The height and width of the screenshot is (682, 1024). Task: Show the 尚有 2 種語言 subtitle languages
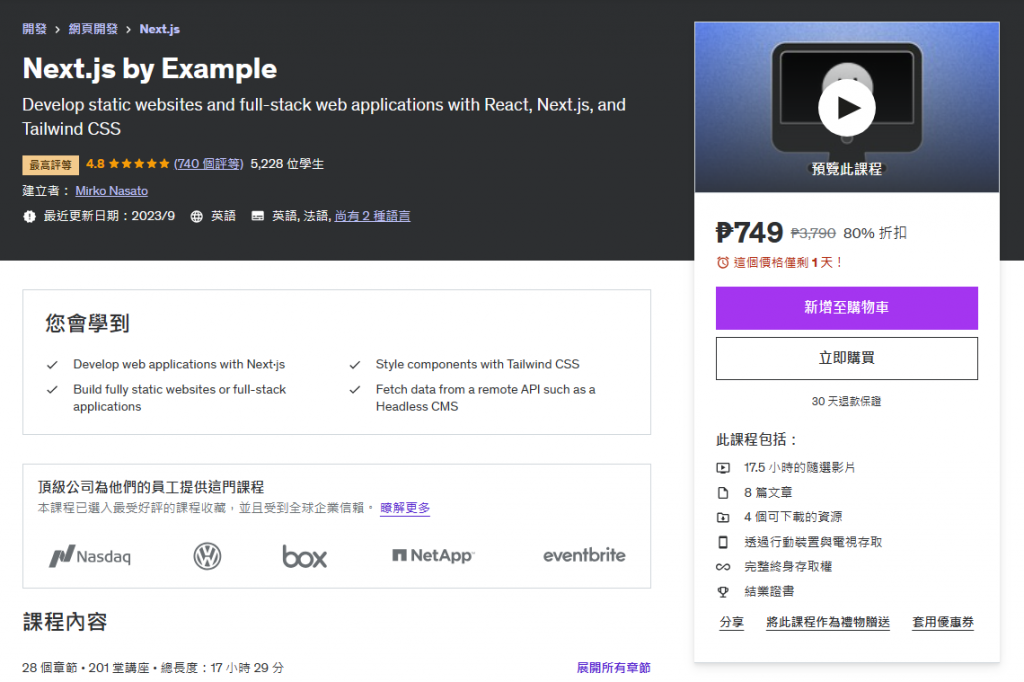click(372, 216)
